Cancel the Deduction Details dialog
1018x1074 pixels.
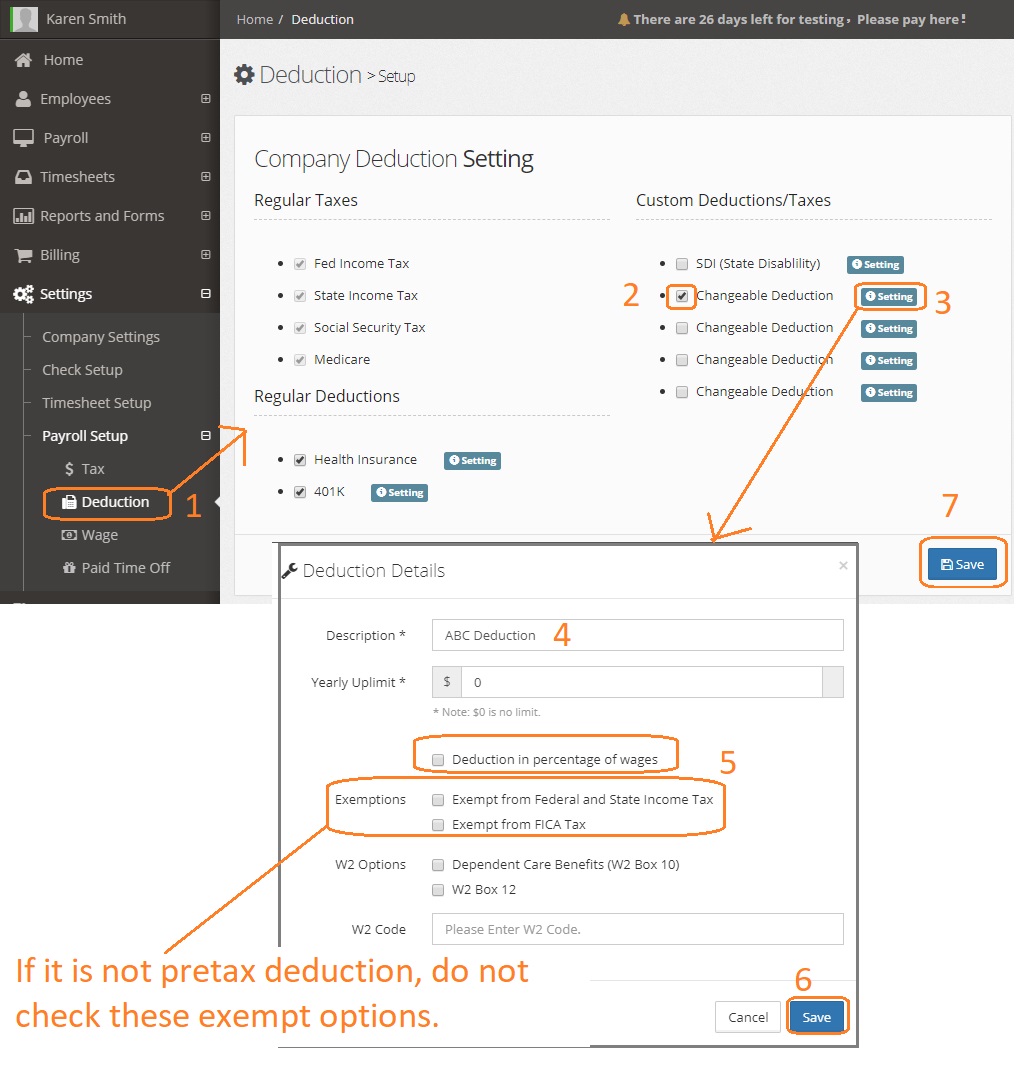coord(747,1018)
